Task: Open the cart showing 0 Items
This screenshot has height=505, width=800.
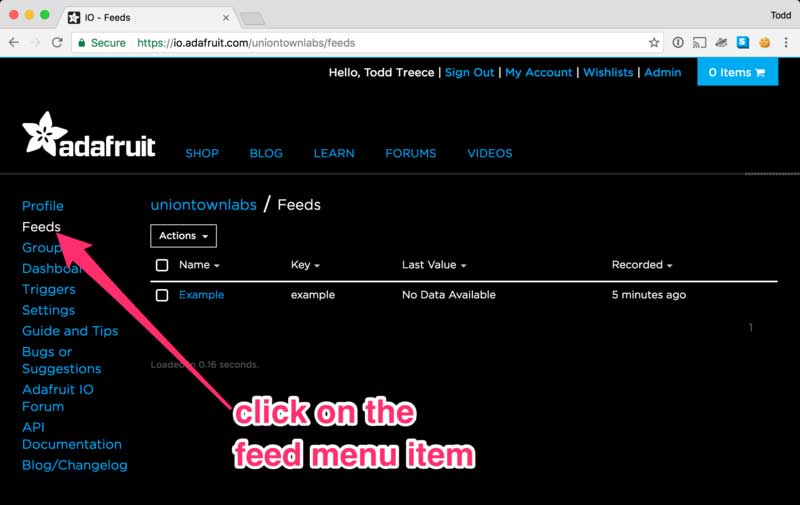Action: pyautogui.click(x=737, y=72)
